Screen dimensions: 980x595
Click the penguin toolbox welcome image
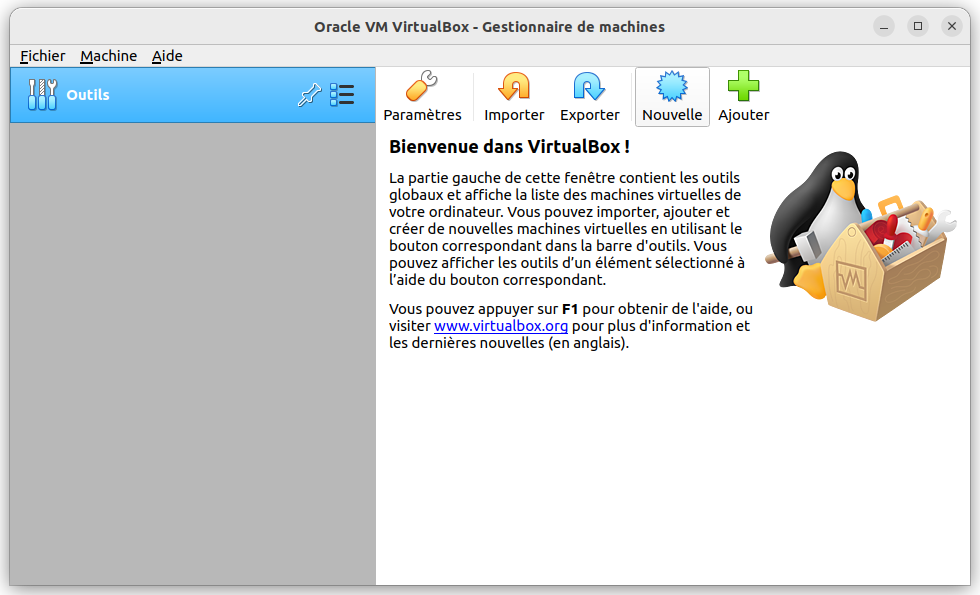[x=861, y=236]
